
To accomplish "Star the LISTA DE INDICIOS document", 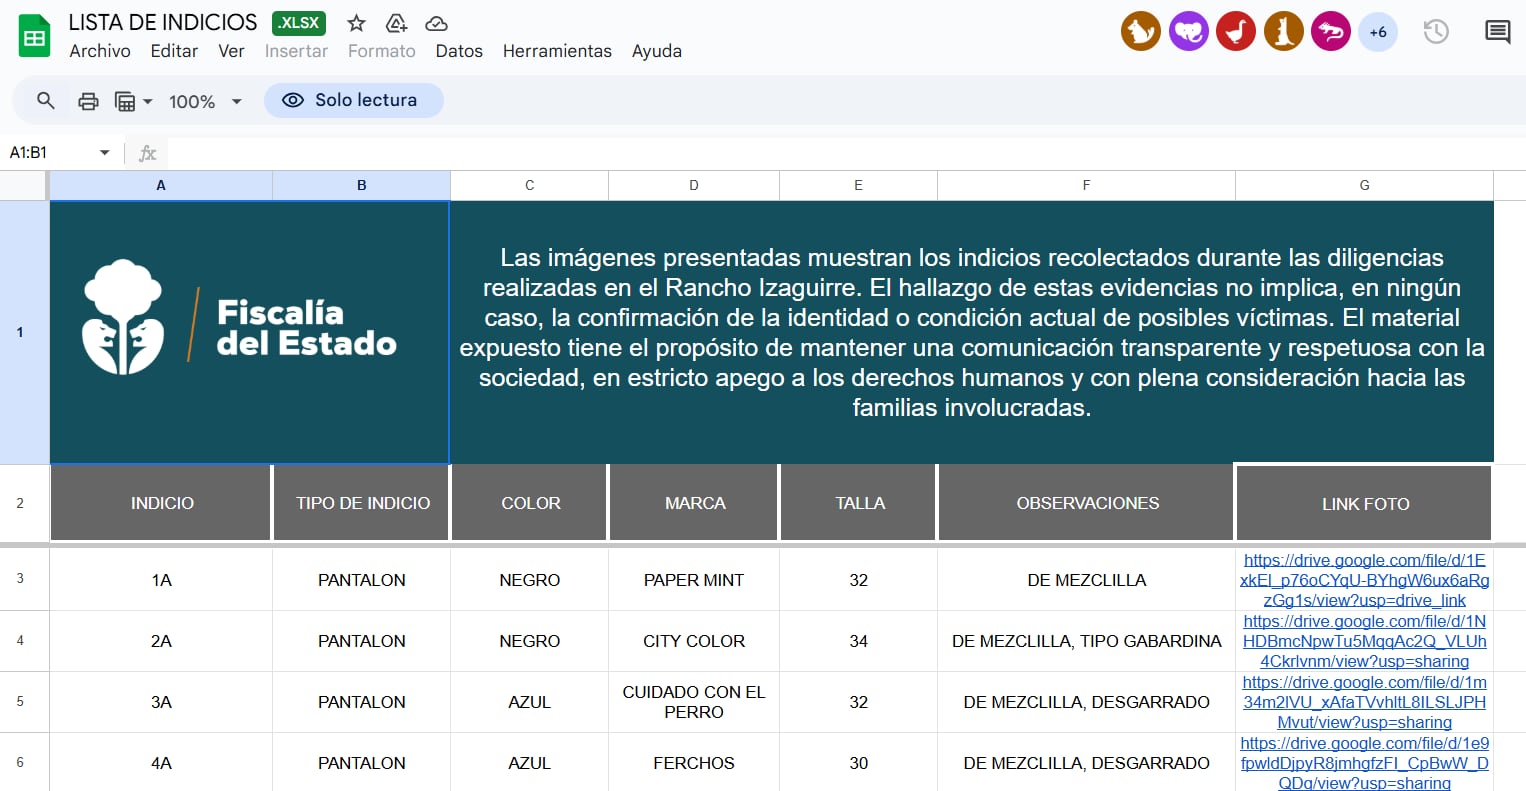I will (356, 23).
